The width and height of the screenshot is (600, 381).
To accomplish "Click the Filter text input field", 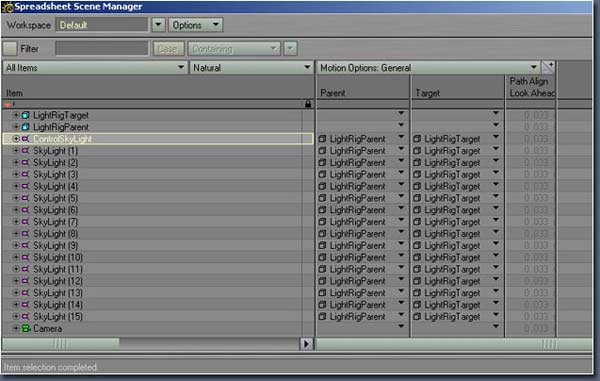I will [102, 49].
